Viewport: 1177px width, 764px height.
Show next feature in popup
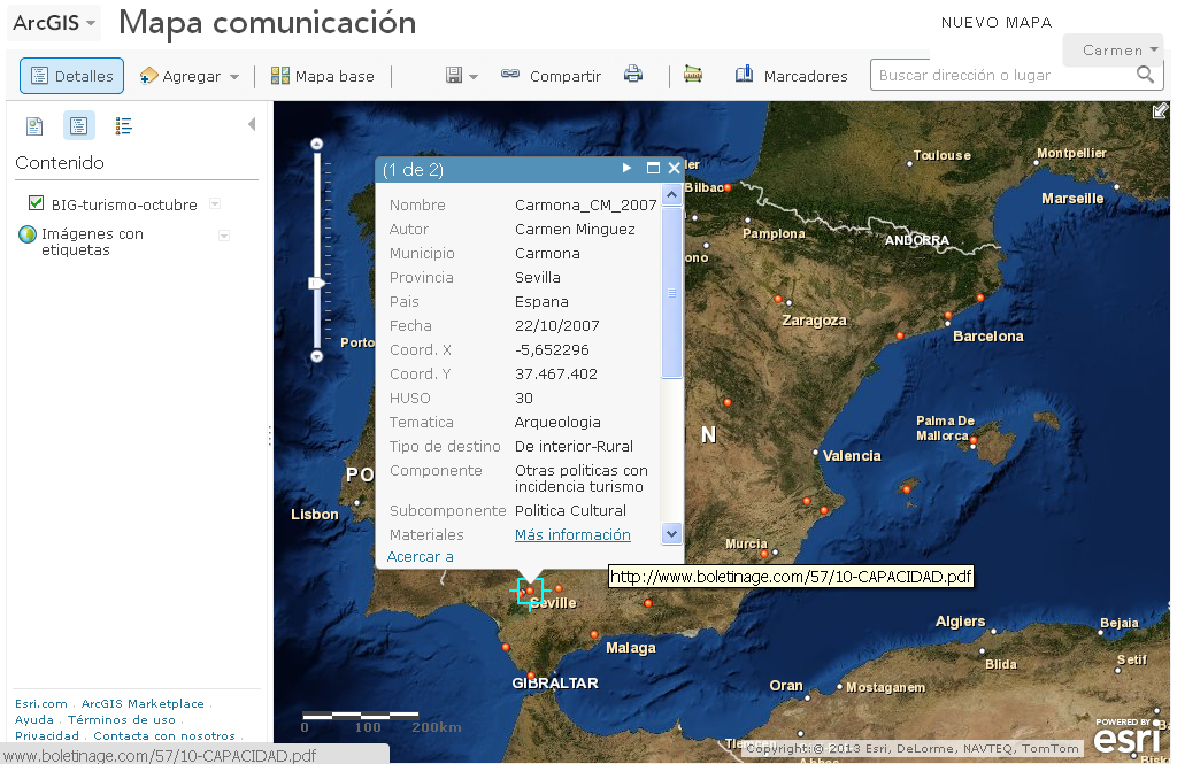tap(627, 168)
